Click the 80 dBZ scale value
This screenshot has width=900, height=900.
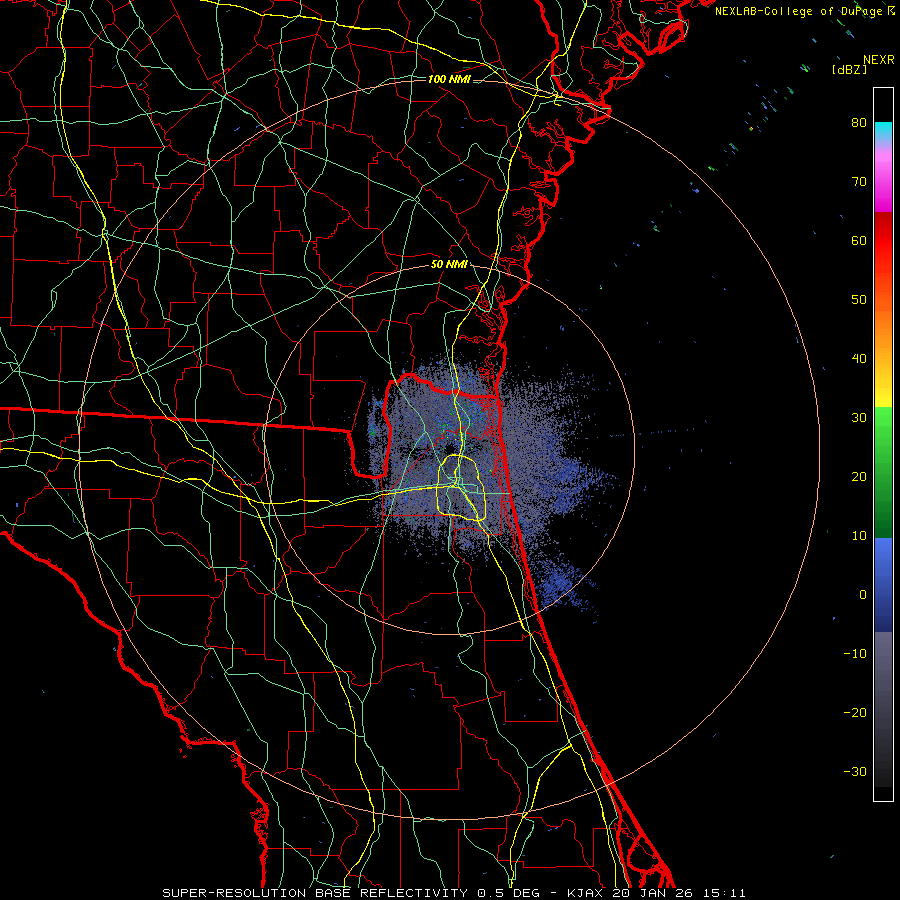click(x=859, y=122)
